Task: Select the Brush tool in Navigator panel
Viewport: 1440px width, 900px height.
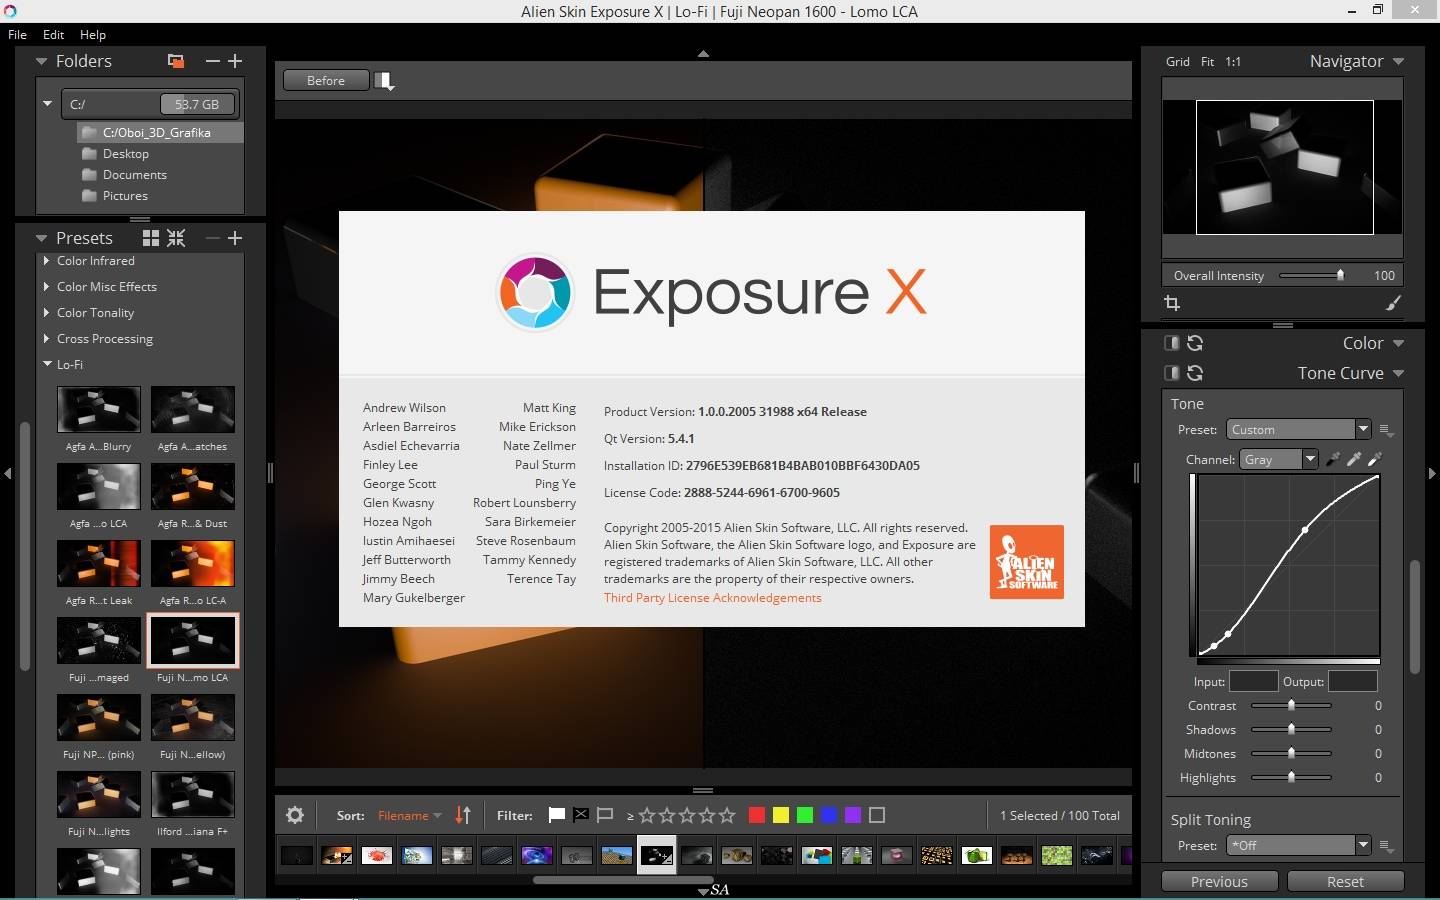Action: (x=1393, y=303)
